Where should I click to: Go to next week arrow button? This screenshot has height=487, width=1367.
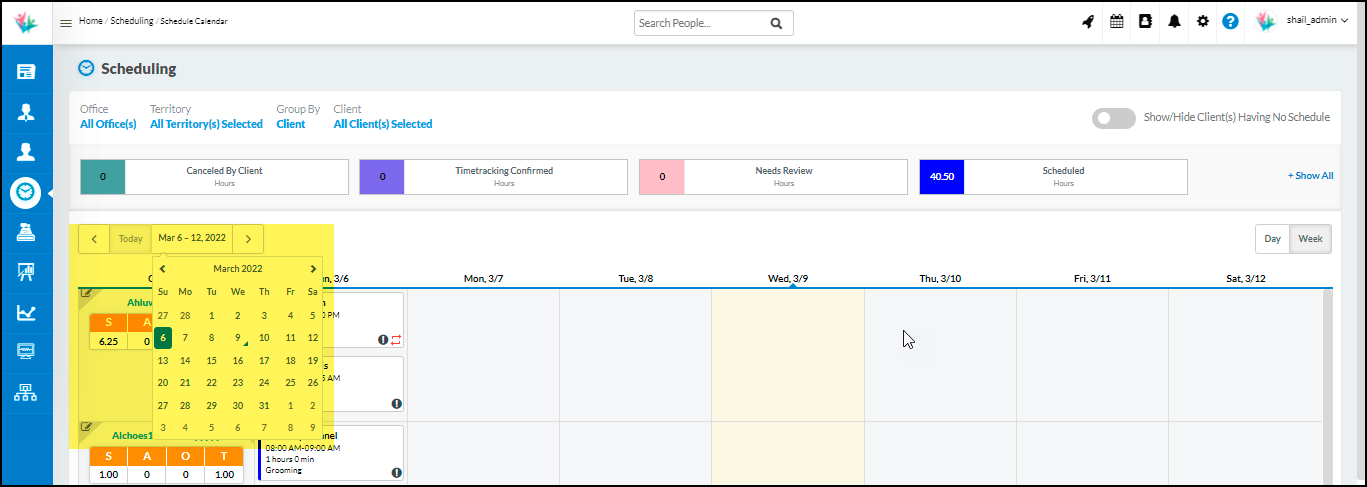[248, 239]
